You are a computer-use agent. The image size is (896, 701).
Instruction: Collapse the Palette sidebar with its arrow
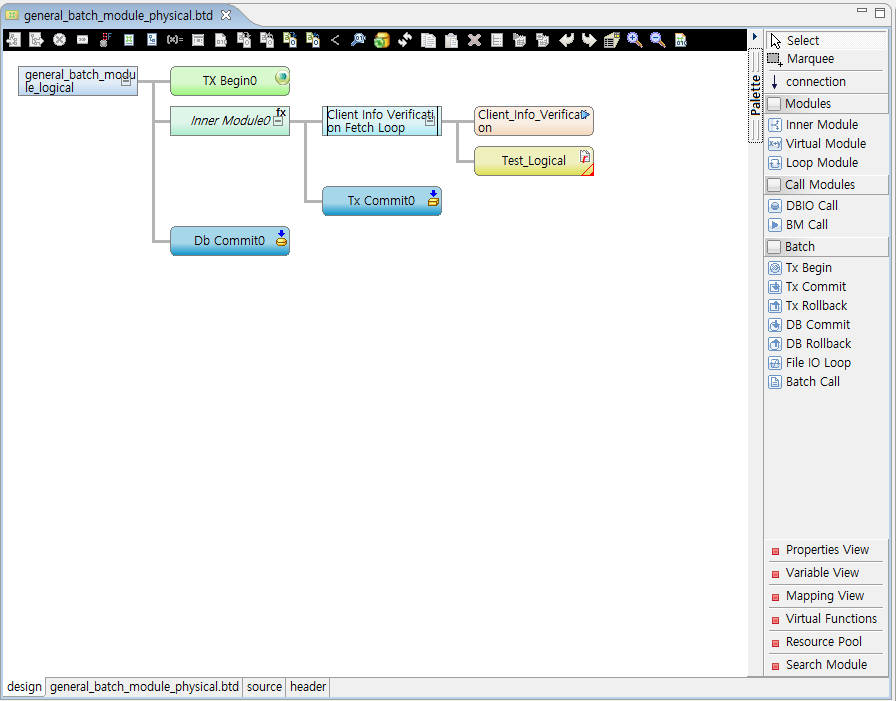pos(755,35)
